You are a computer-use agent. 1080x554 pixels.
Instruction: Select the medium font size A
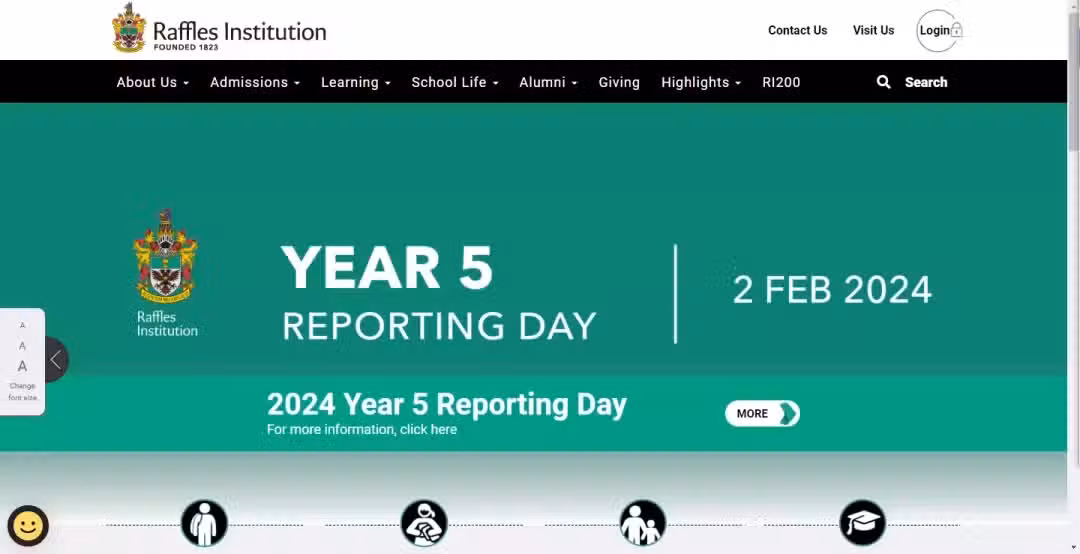coord(22,345)
